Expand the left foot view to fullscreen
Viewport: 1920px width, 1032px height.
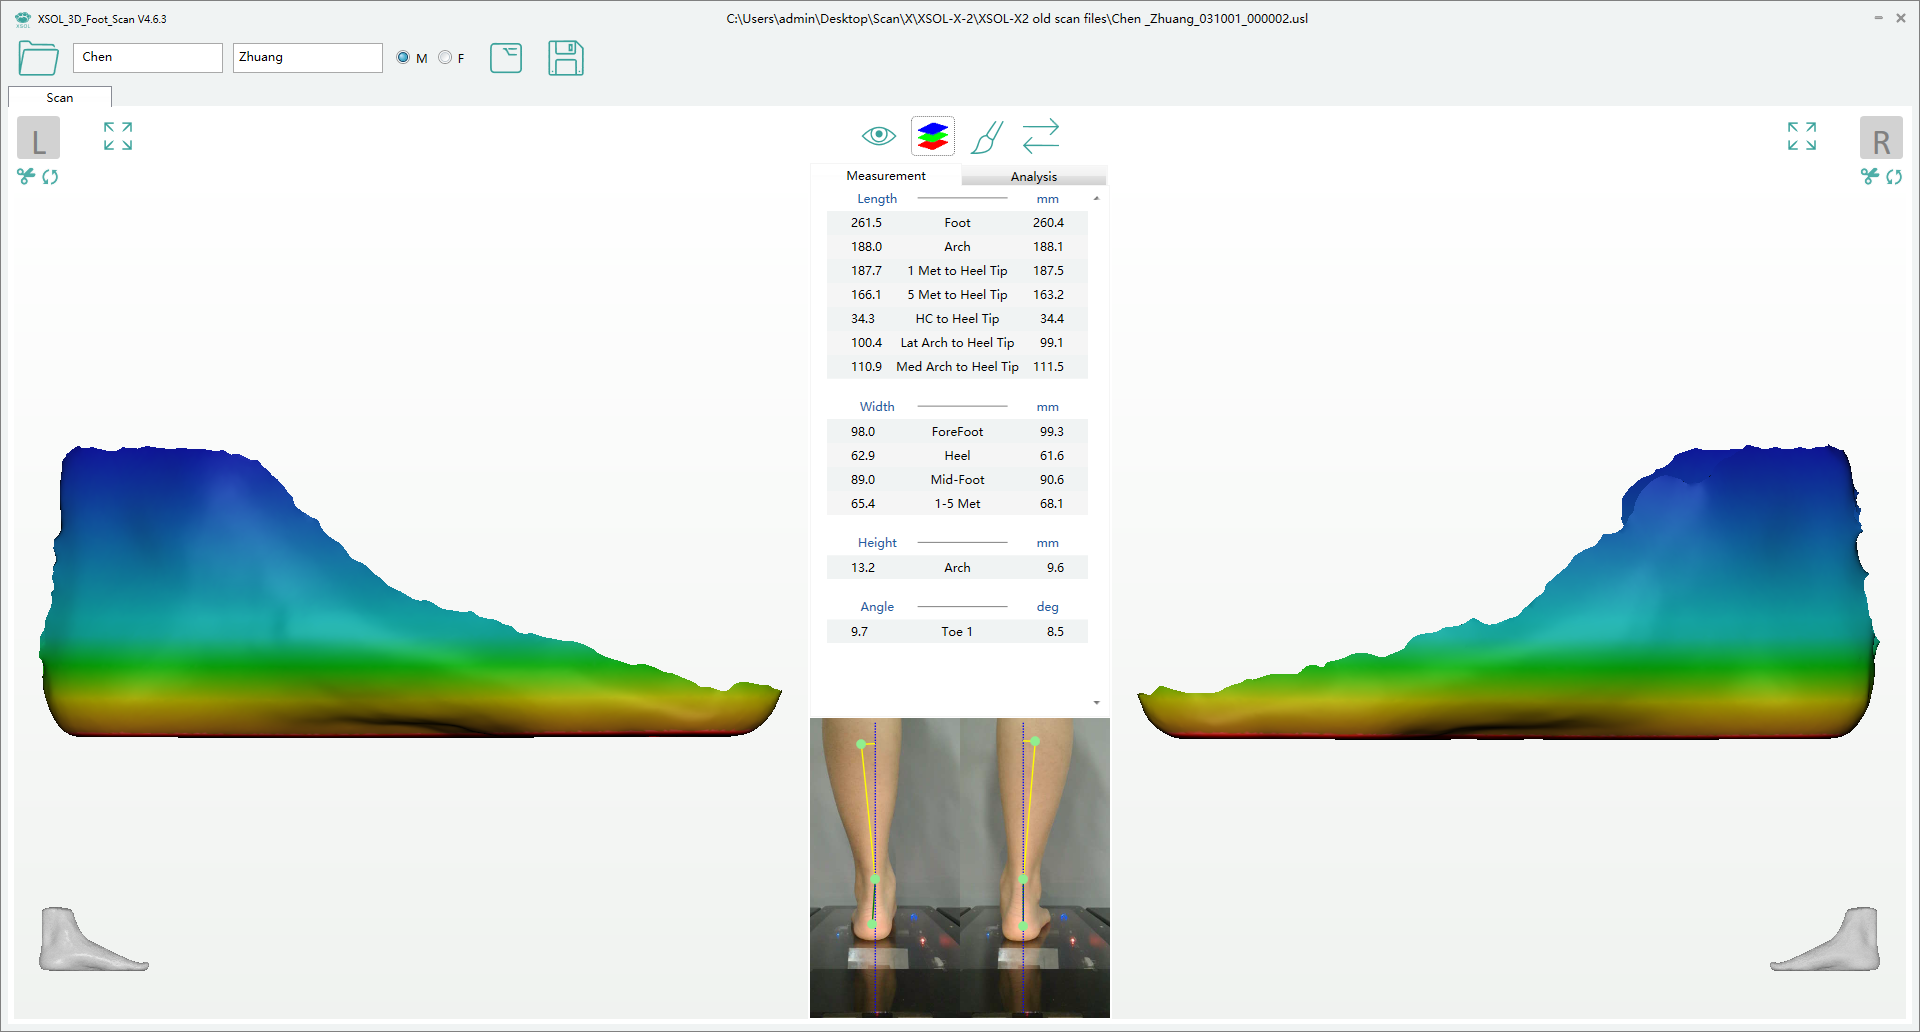[x=118, y=136]
